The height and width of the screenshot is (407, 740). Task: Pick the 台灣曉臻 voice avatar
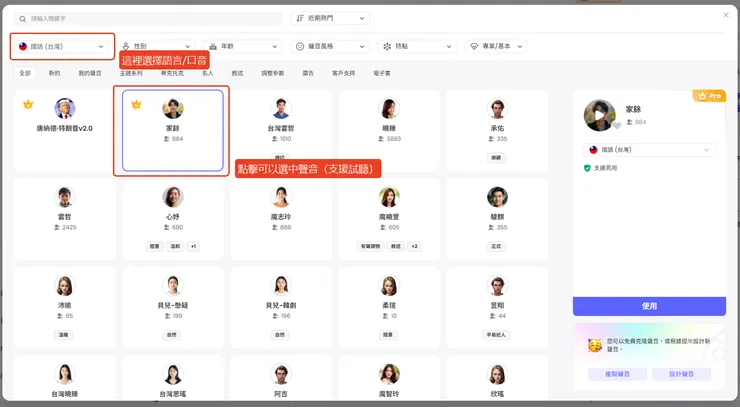65,374
